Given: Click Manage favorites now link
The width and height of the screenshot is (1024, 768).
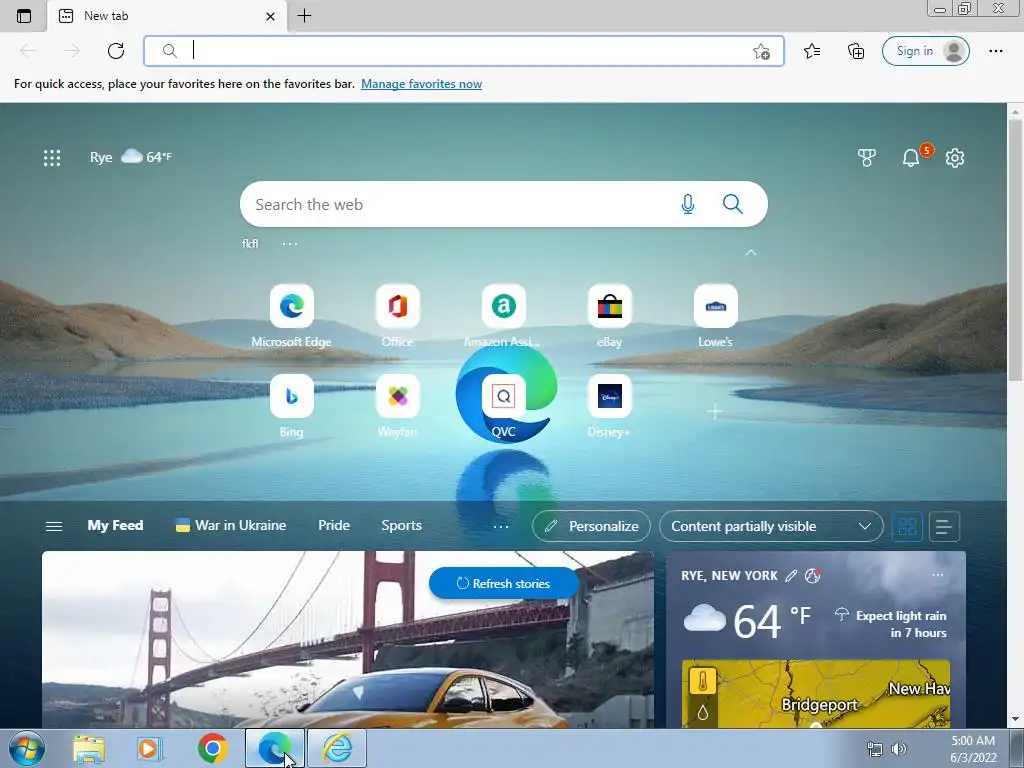Looking at the screenshot, I should pos(421,84).
